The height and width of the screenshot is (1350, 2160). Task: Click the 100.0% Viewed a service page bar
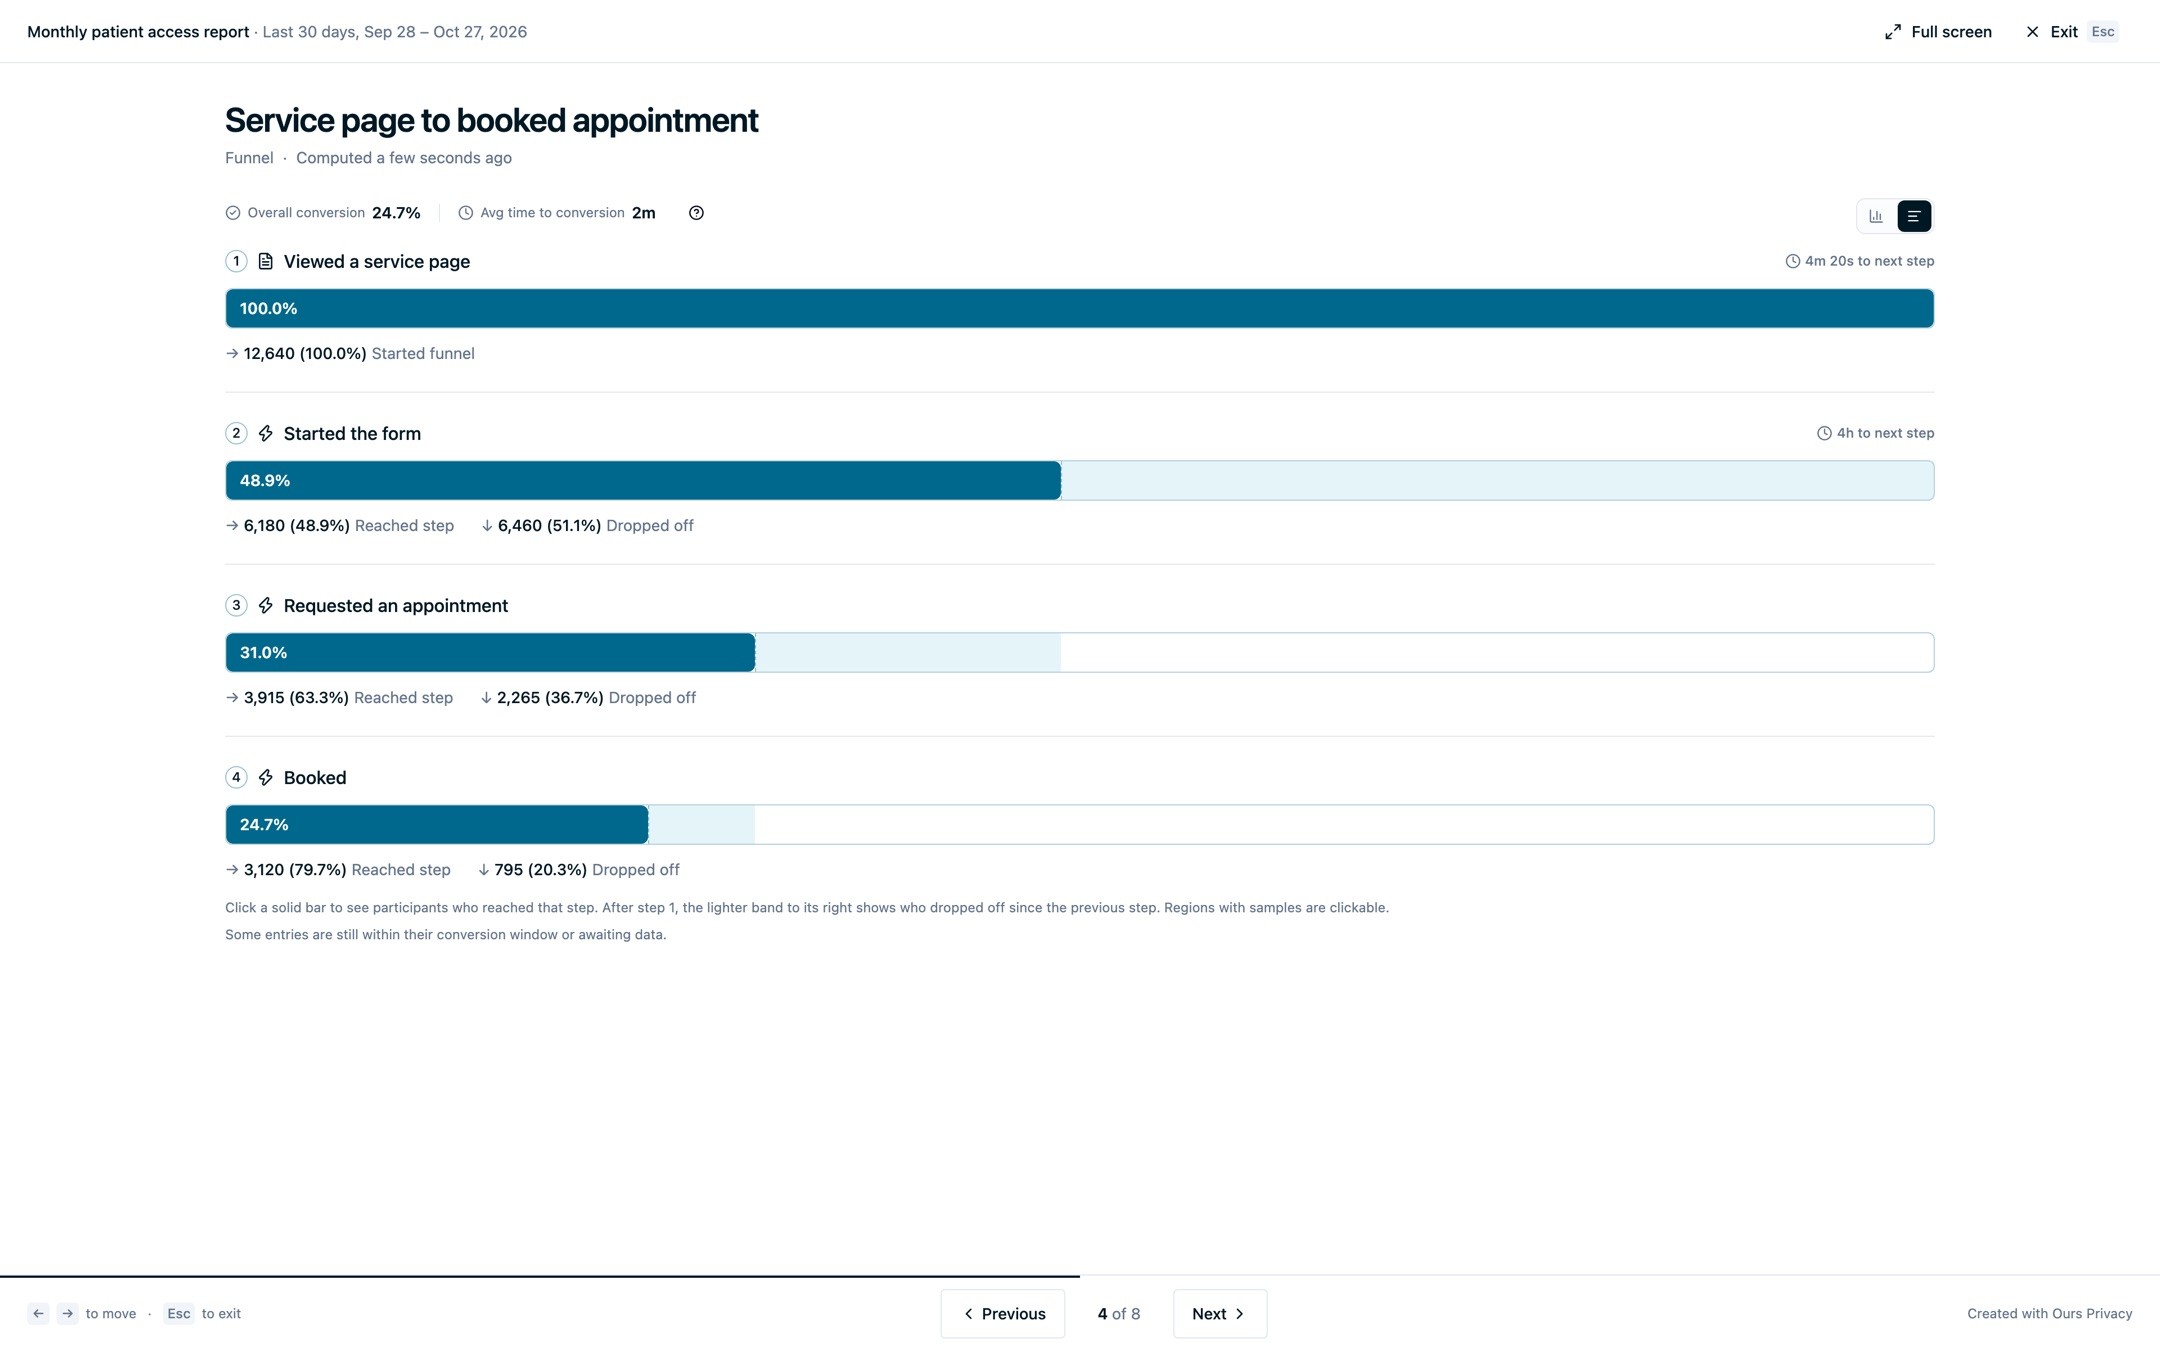click(1079, 308)
